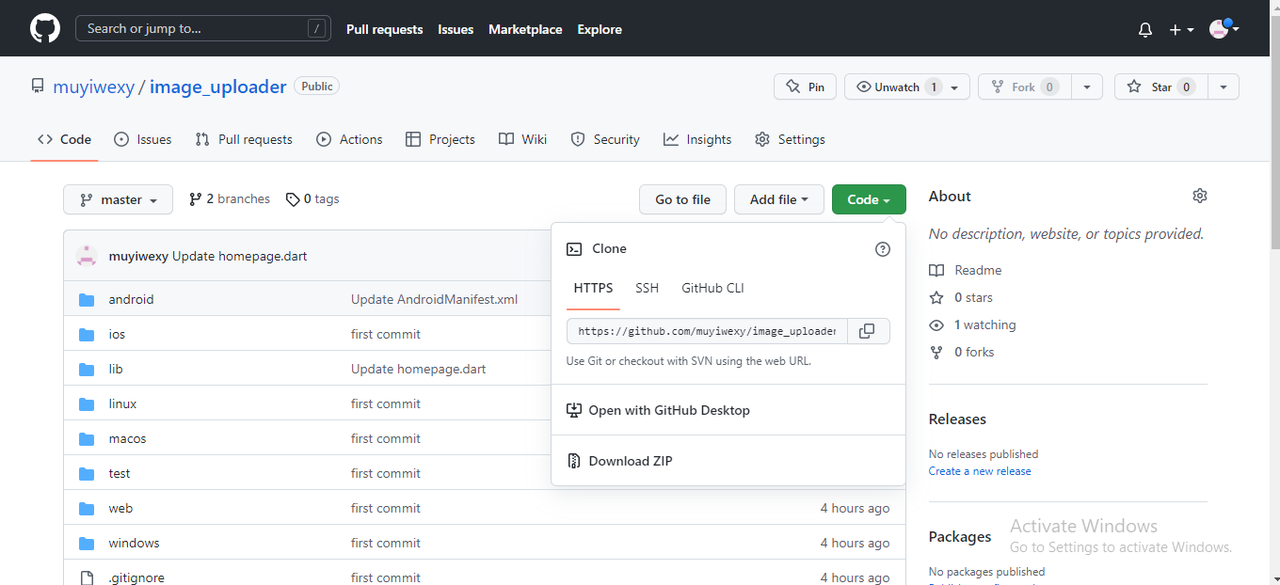1280x585 pixels.
Task: Open the master branch dropdown
Action: pos(118,200)
